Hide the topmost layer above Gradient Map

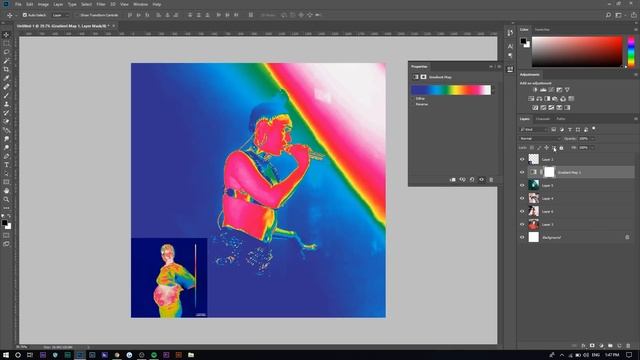click(522, 159)
